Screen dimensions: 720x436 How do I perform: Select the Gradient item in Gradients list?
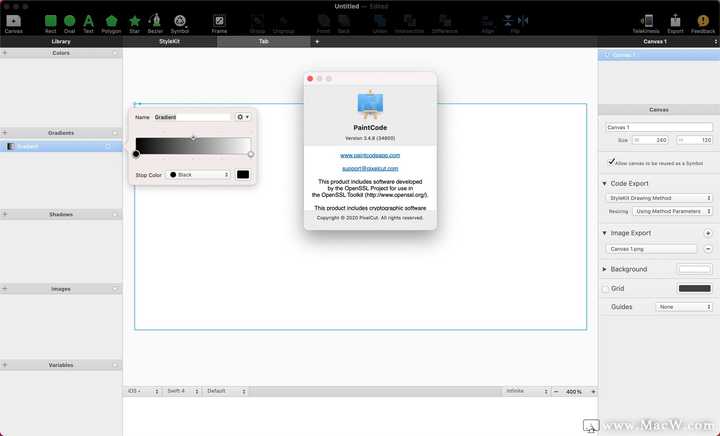61,146
